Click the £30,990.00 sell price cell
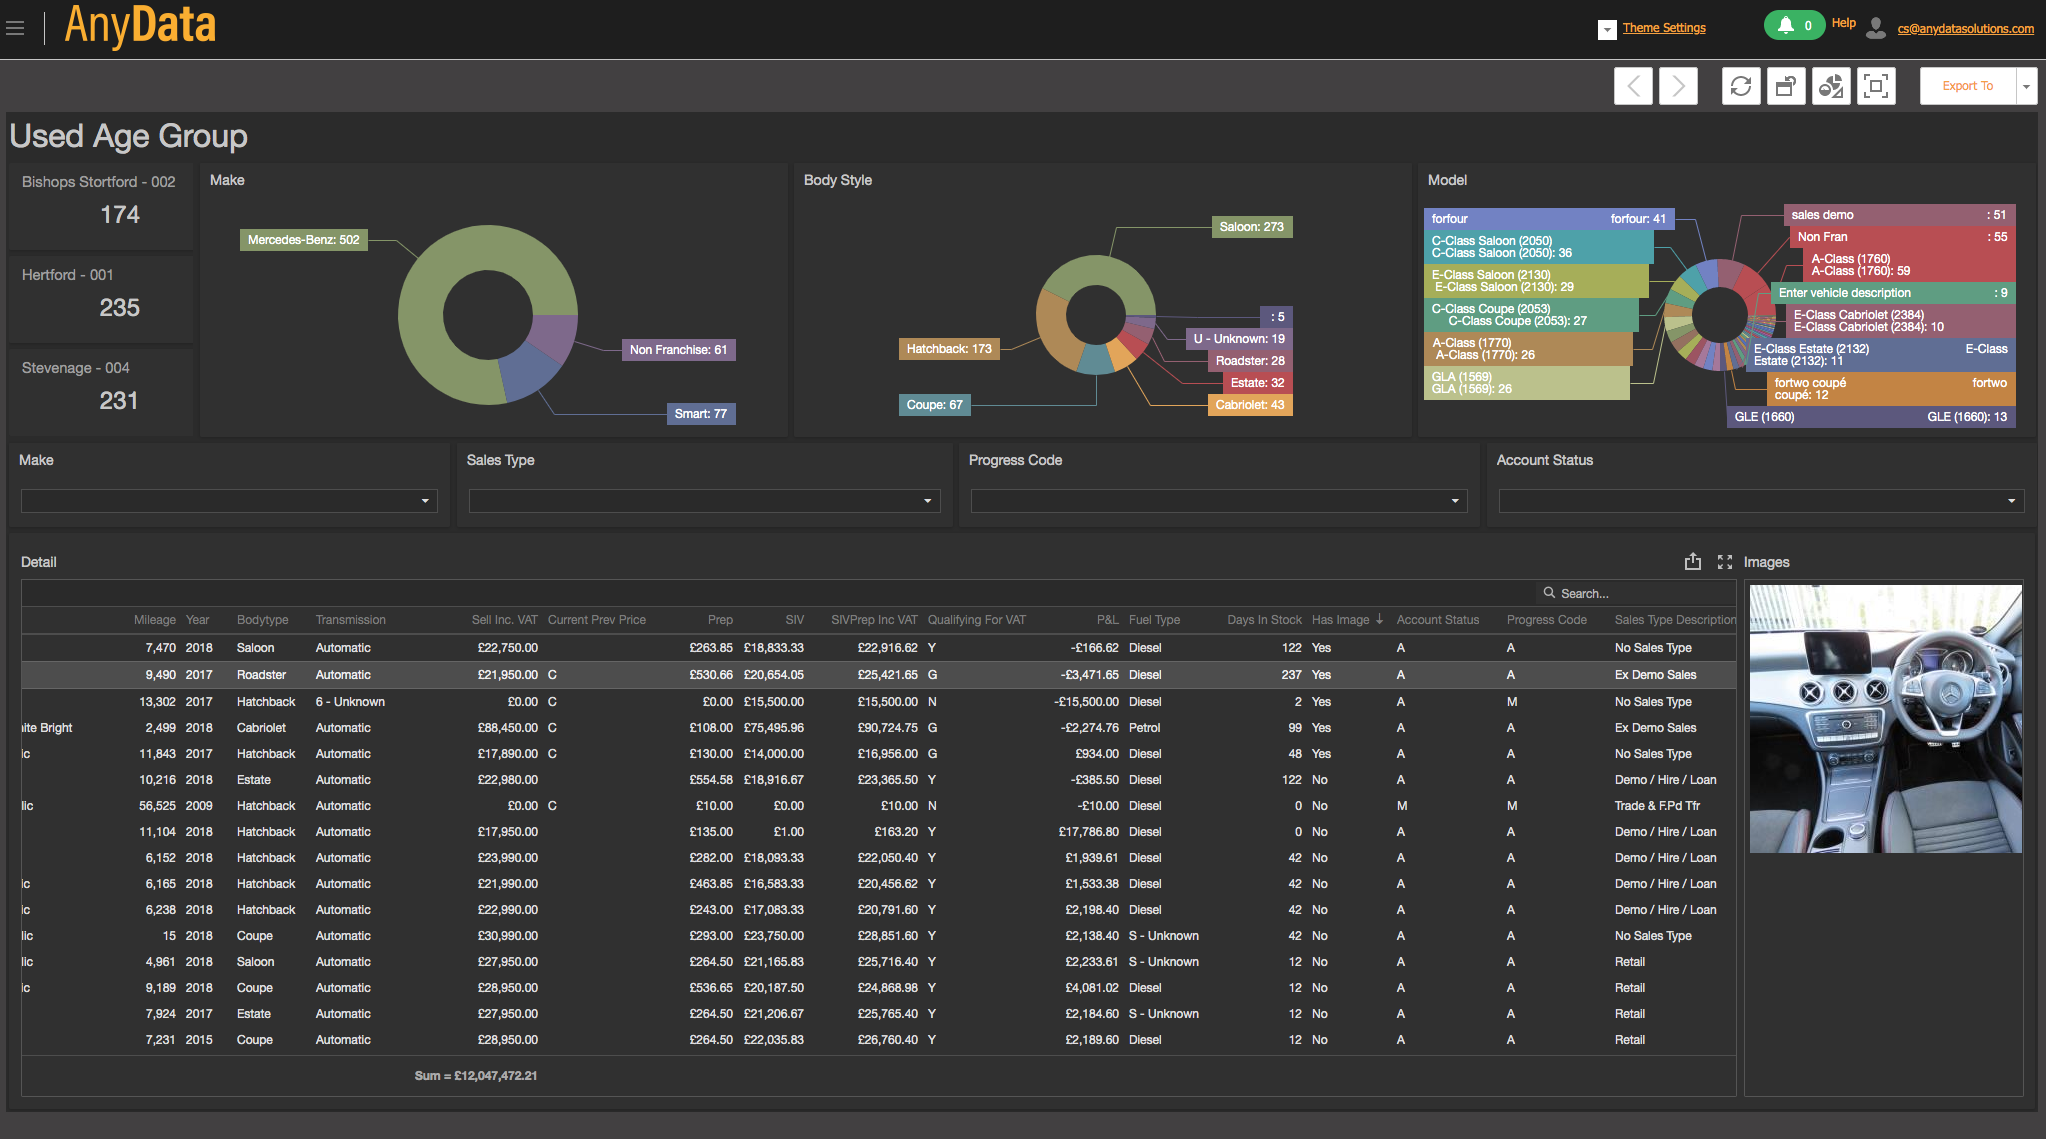The width and height of the screenshot is (2046, 1139). click(x=507, y=936)
